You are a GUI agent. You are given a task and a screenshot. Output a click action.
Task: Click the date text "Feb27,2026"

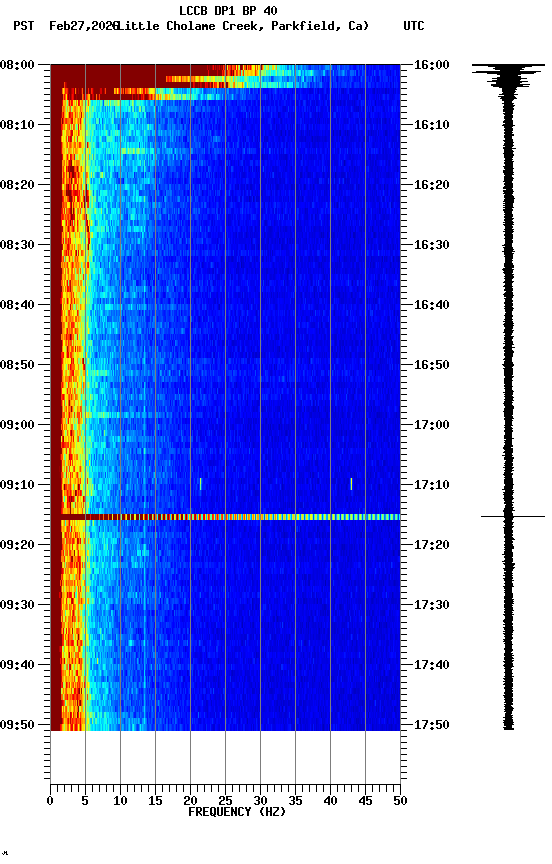(x=83, y=26)
